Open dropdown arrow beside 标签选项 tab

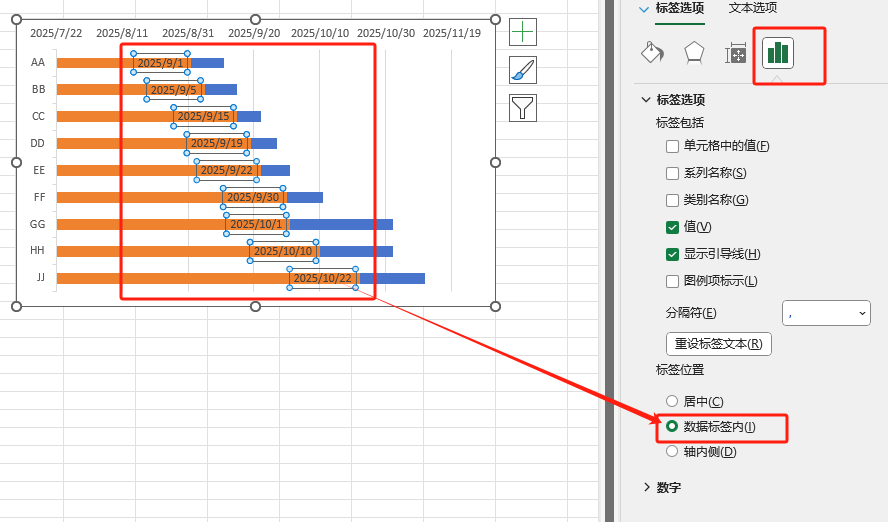[x=644, y=9]
